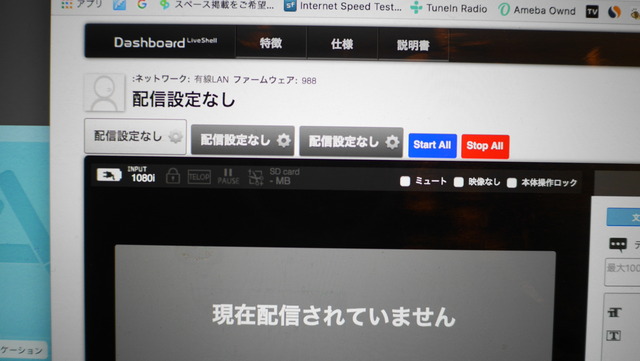Click the 現在配信されていません preview area
This screenshot has width=640, height=361.
pos(335,303)
